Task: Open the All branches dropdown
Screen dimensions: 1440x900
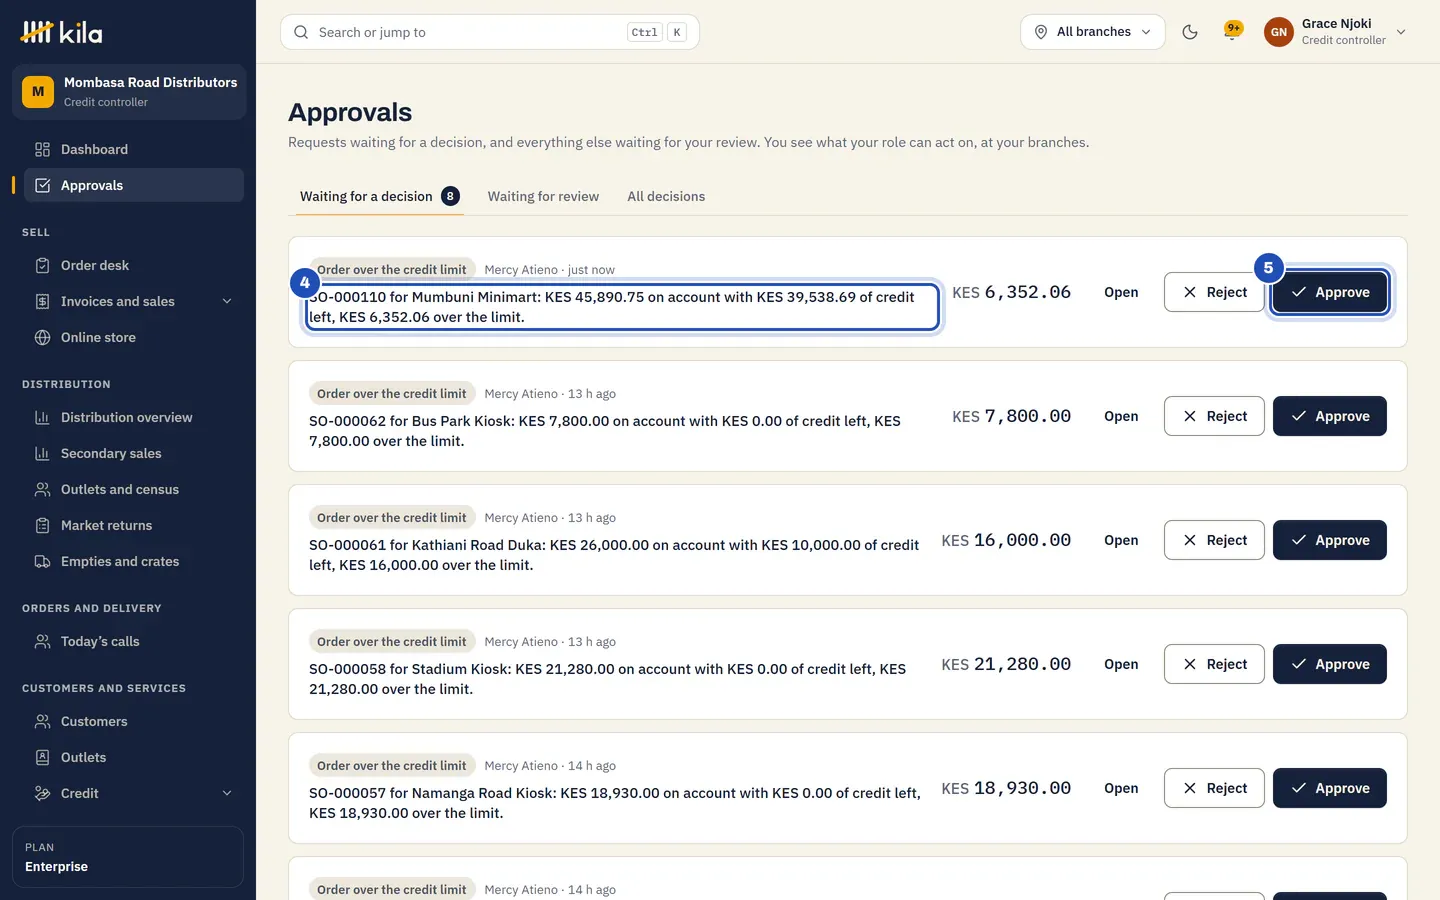Action: pos(1093,32)
